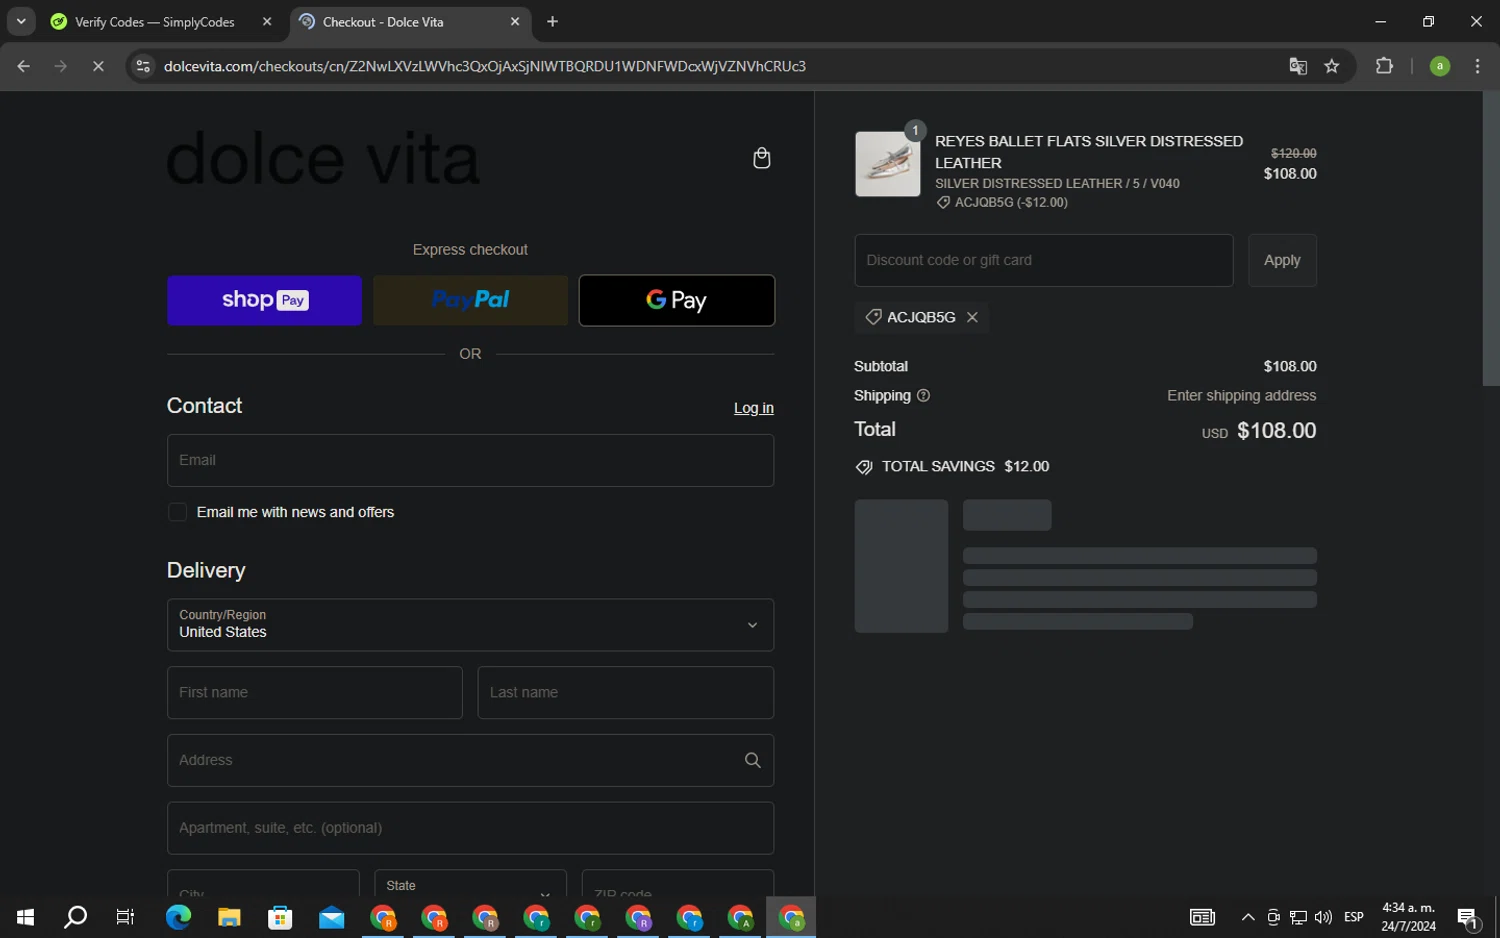Expand the Country/Region dropdown
1500x938 pixels.
pos(470,625)
